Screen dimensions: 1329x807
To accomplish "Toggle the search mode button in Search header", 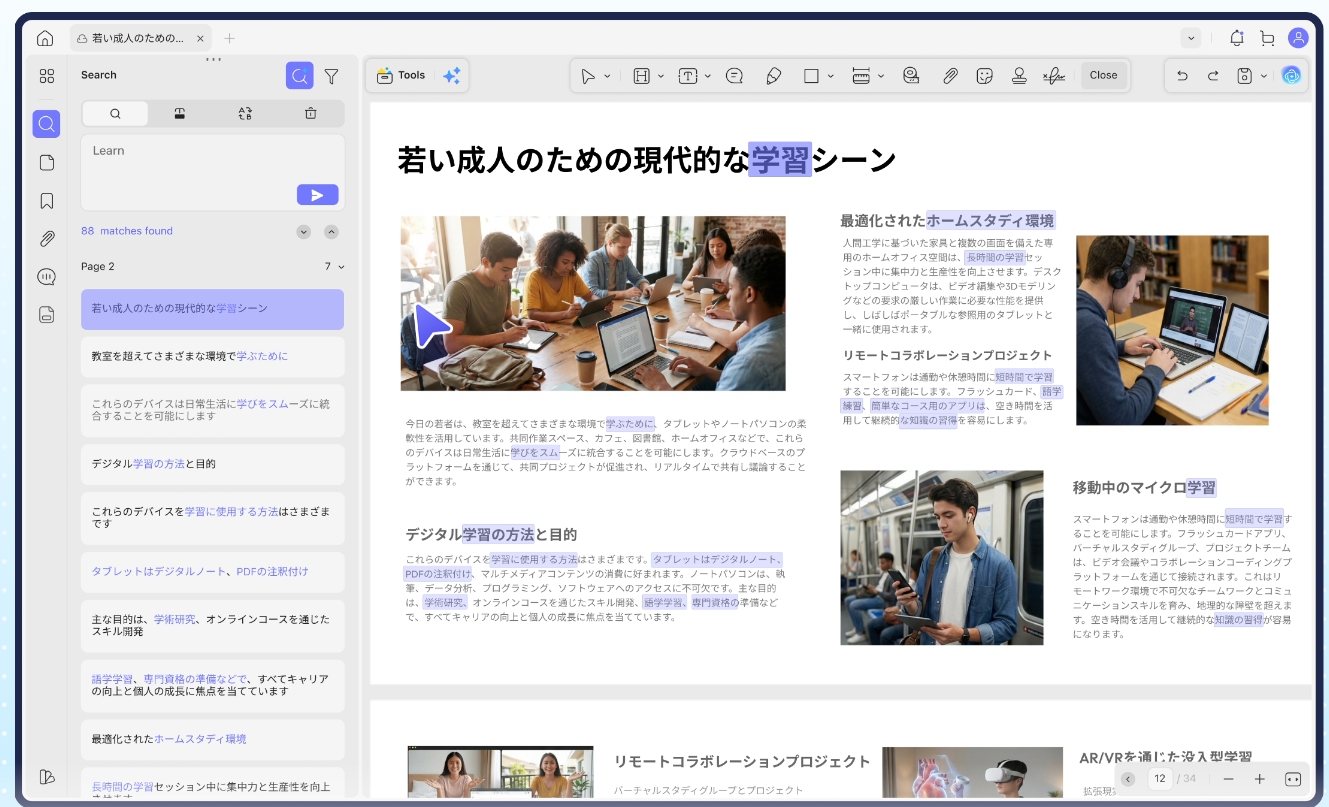I will (x=299, y=75).
